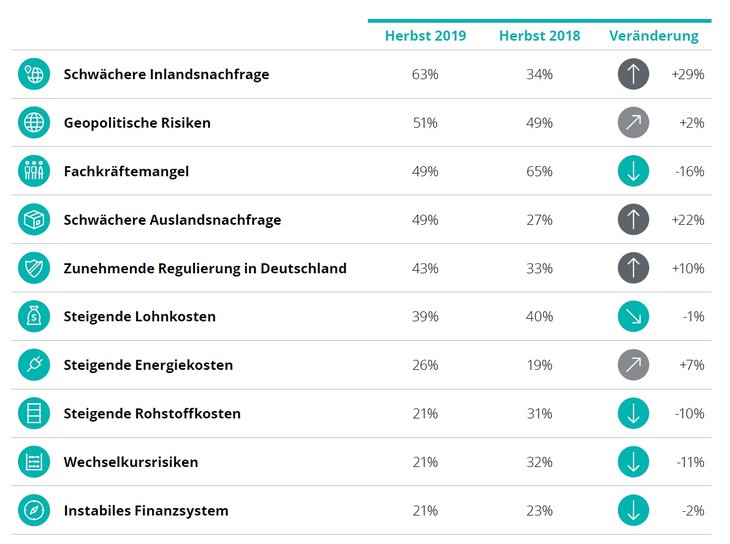Image resolution: width=730 pixels, height=544 pixels.
Task: Click the up arrow for Schwächere Inlandsnachfrage
Action: tap(633, 74)
